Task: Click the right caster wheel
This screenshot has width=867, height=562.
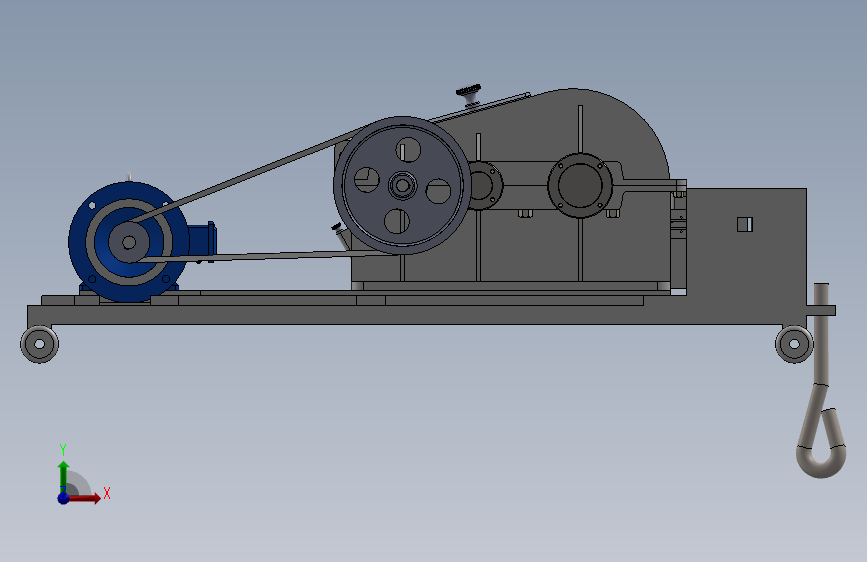Action: 794,344
